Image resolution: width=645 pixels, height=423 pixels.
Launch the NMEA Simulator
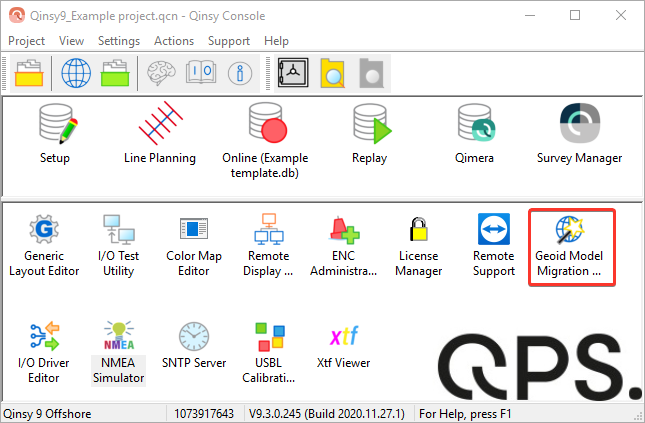118,353
